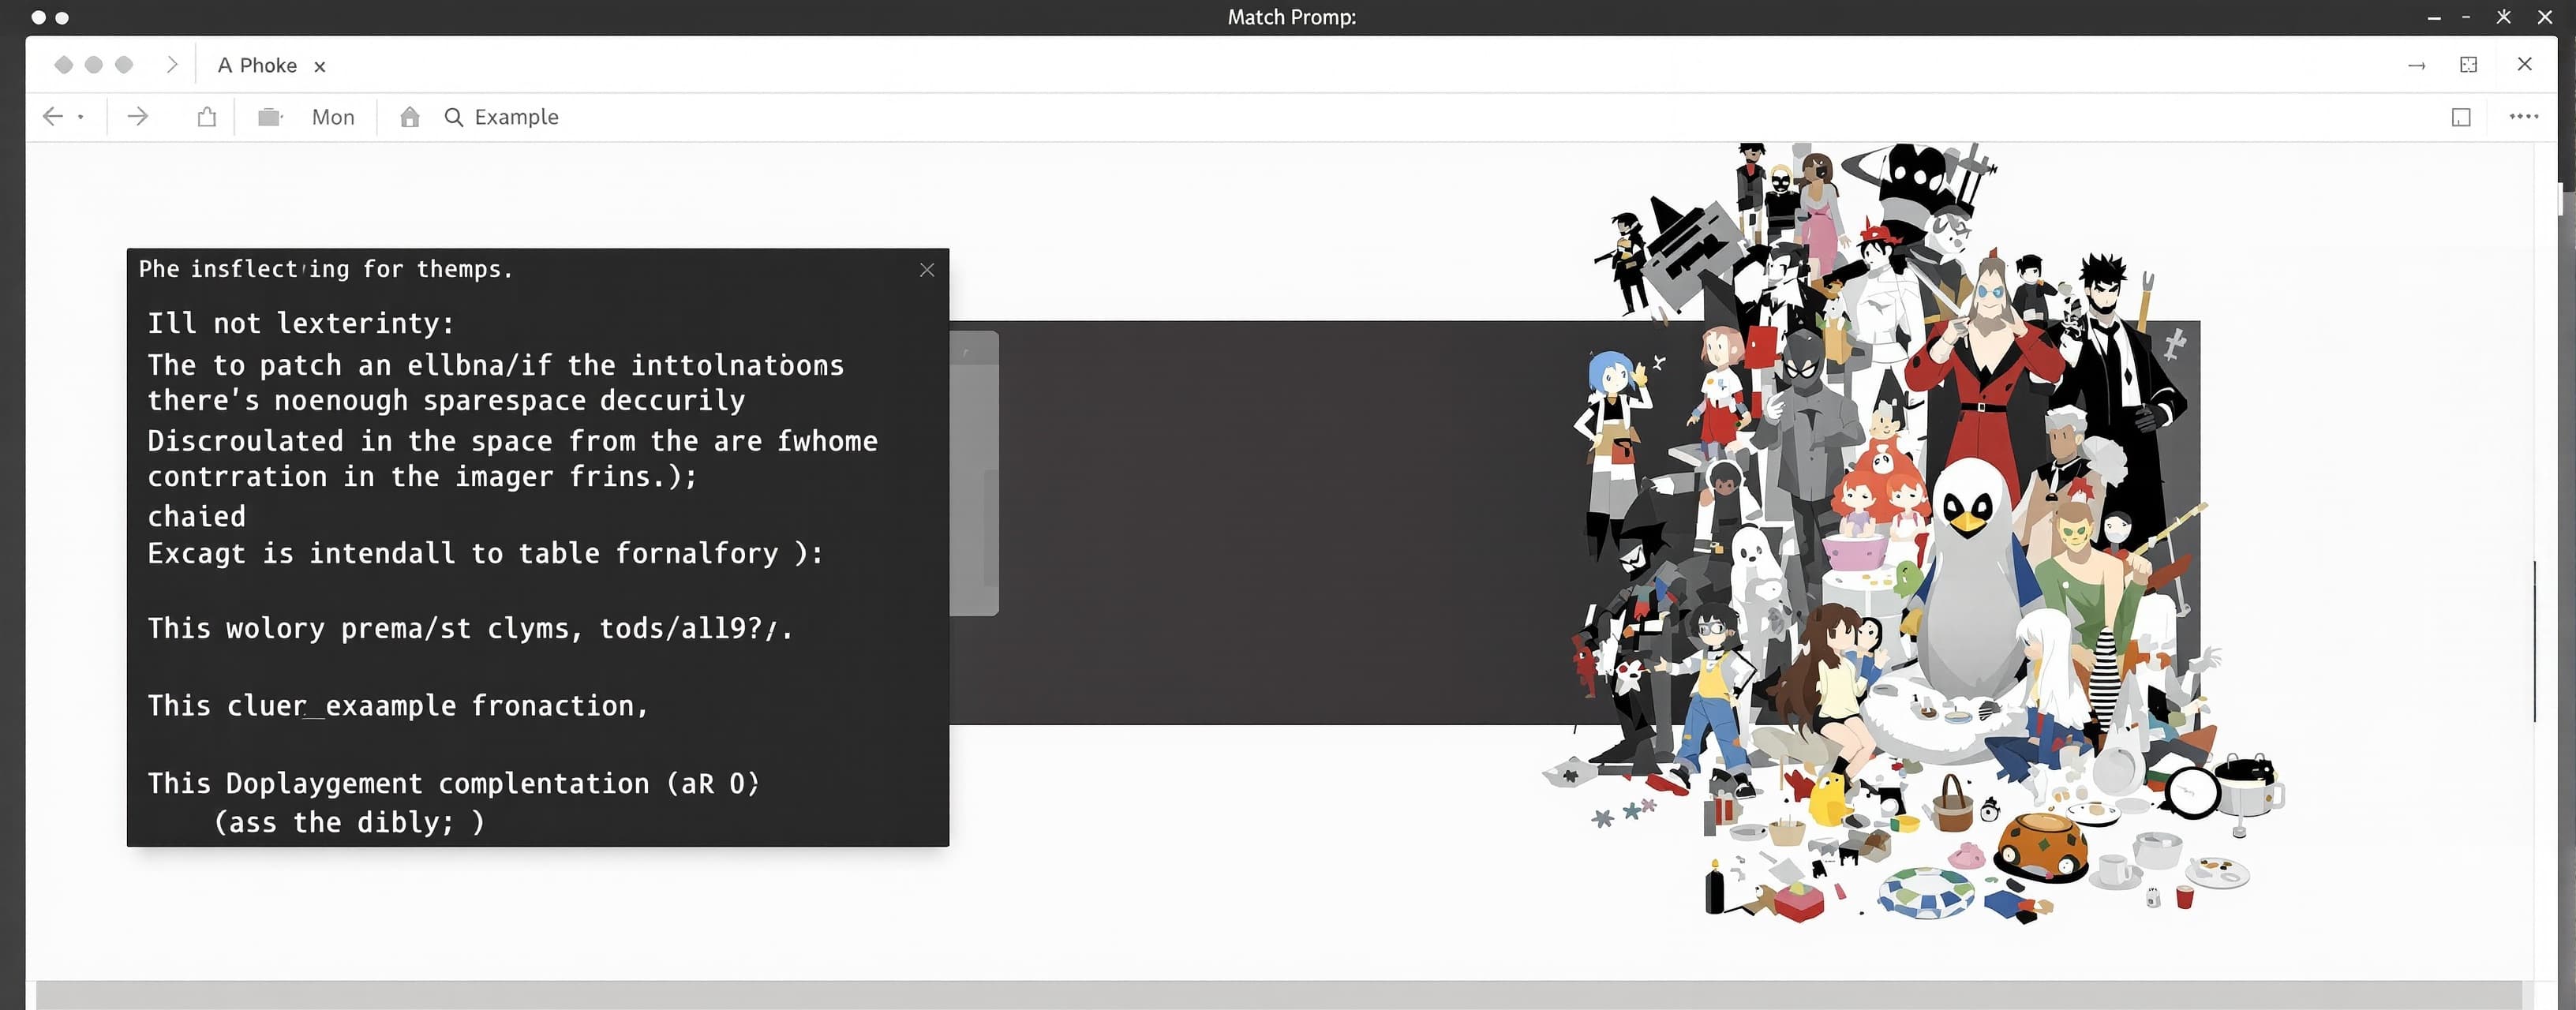2576x1010 pixels.
Task: Click the home icon
Action: (x=410, y=117)
